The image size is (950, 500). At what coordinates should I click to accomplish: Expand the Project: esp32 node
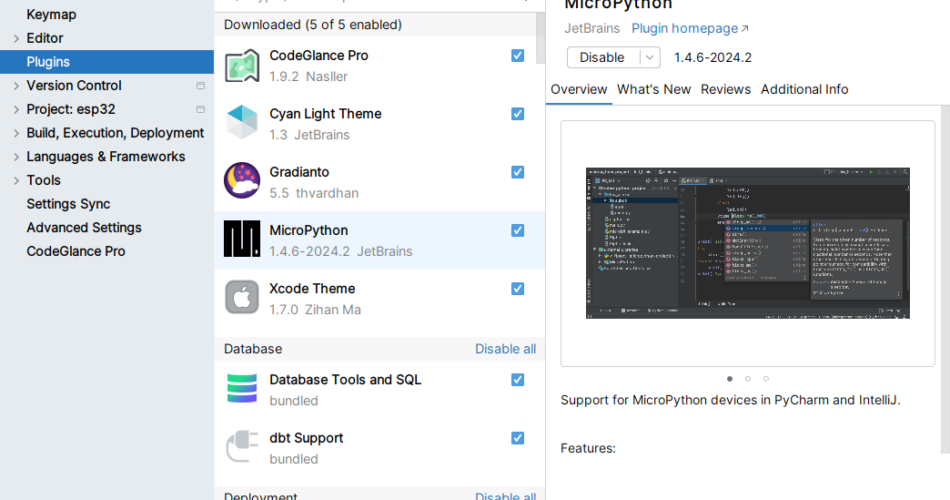[16, 109]
